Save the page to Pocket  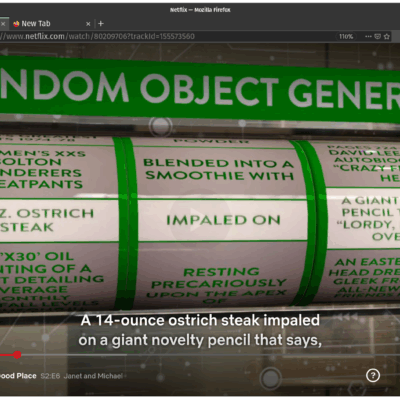pyautogui.click(x=377, y=36)
